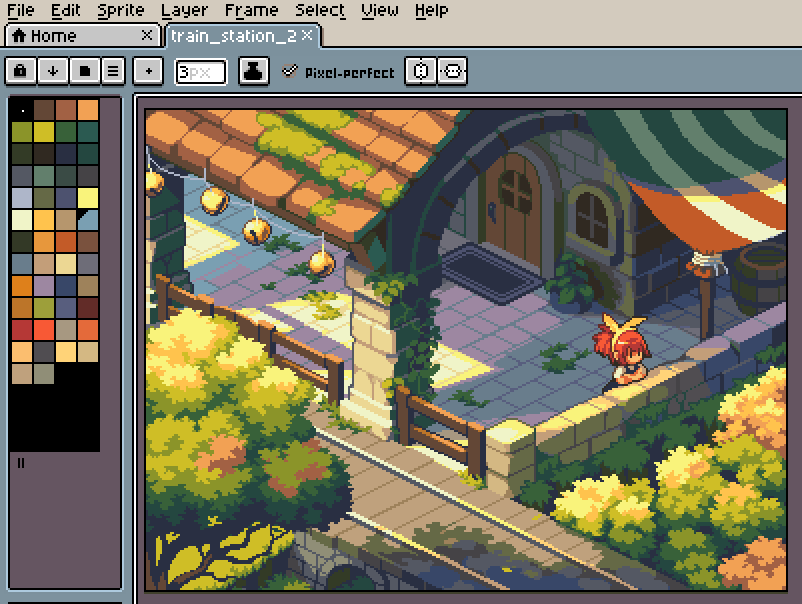Open the palette sort options down-arrow button
802x604 pixels.
click(x=53, y=71)
